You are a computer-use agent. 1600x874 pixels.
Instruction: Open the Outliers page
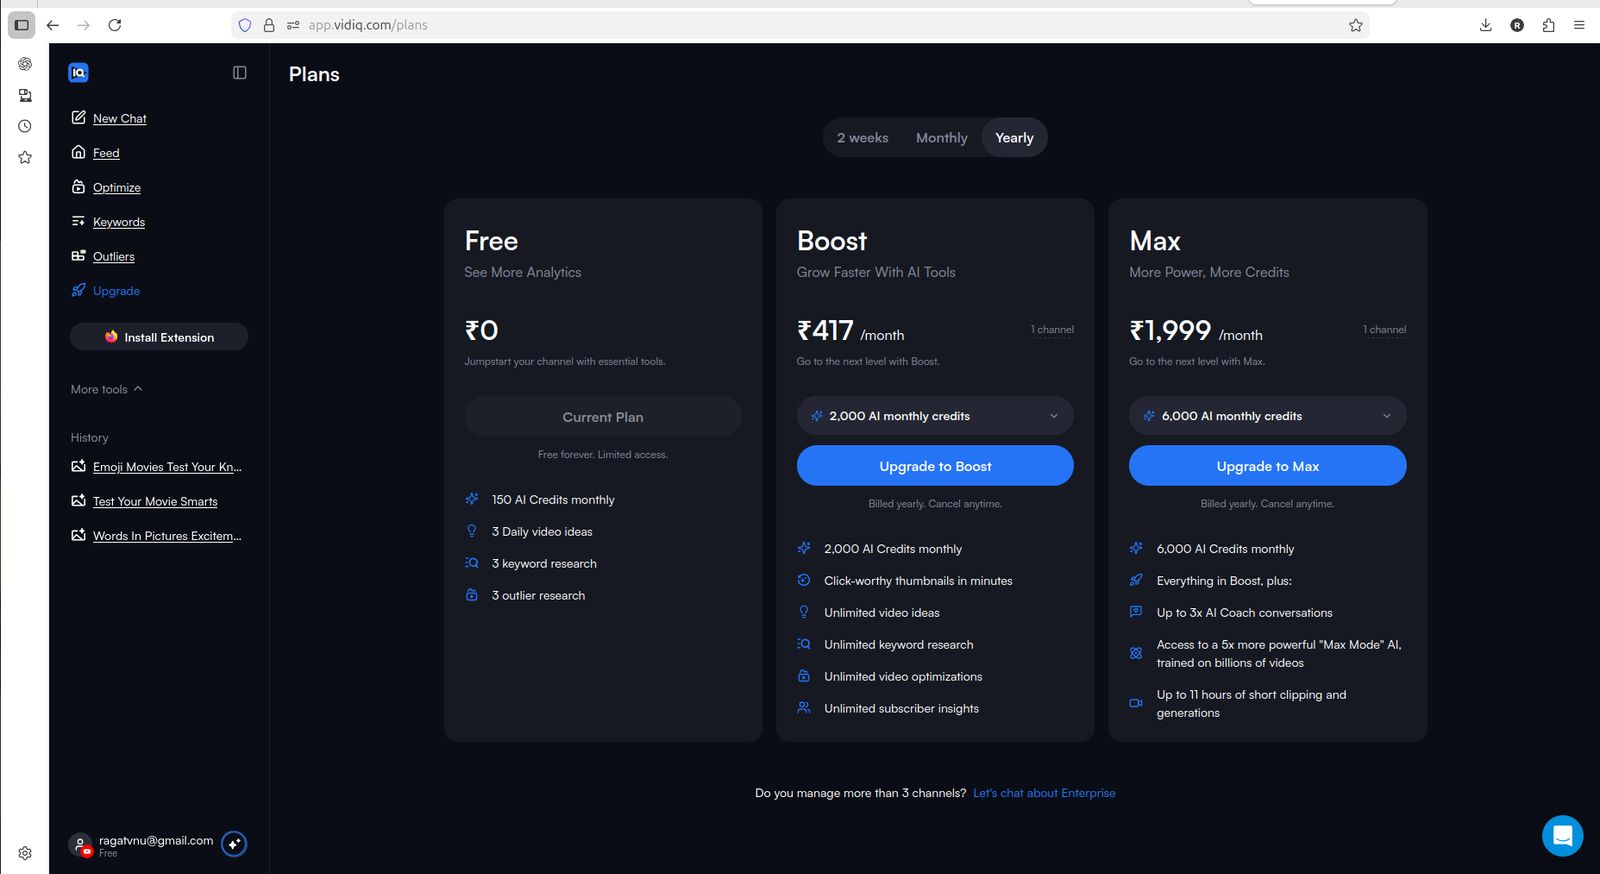click(x=113, y=256)
